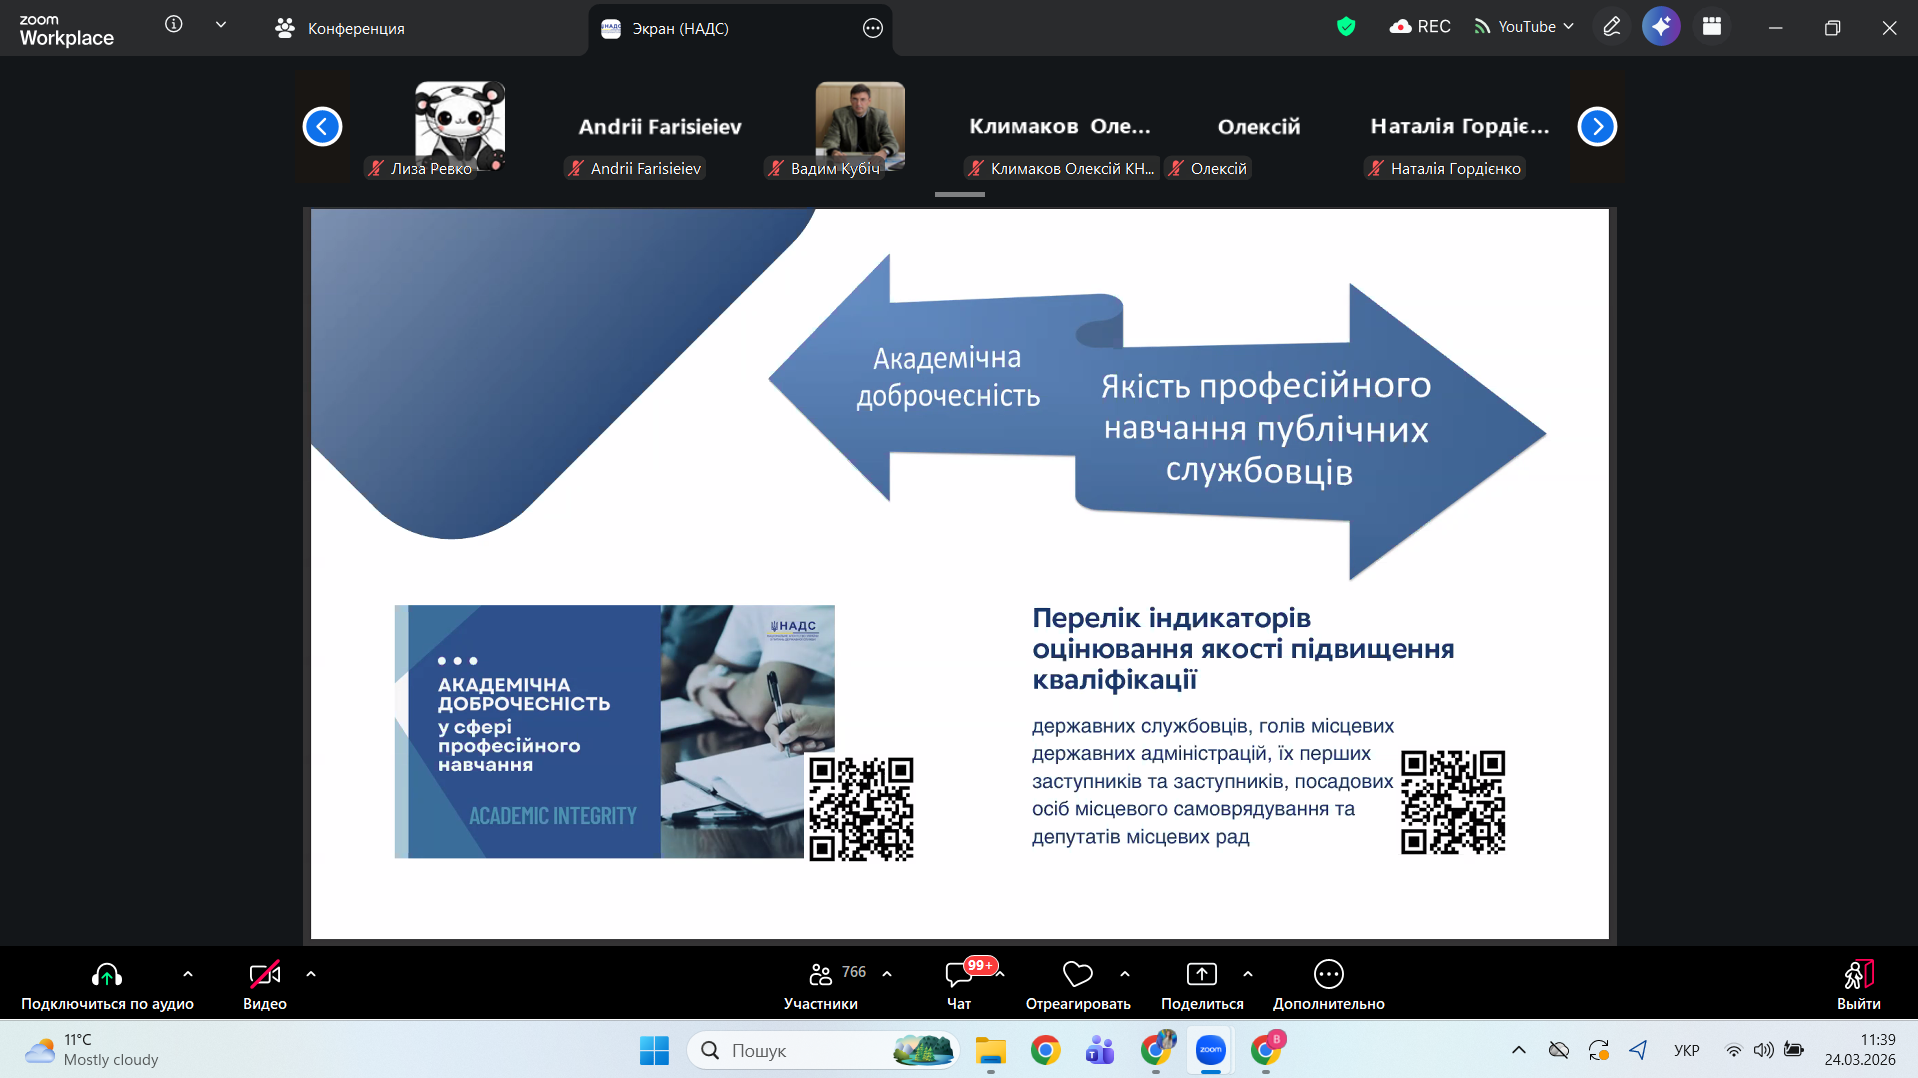This screenshot has height=1078, width=1918.
Task: Open the AI Companion sparkle icon
Action: (1660, 27)
